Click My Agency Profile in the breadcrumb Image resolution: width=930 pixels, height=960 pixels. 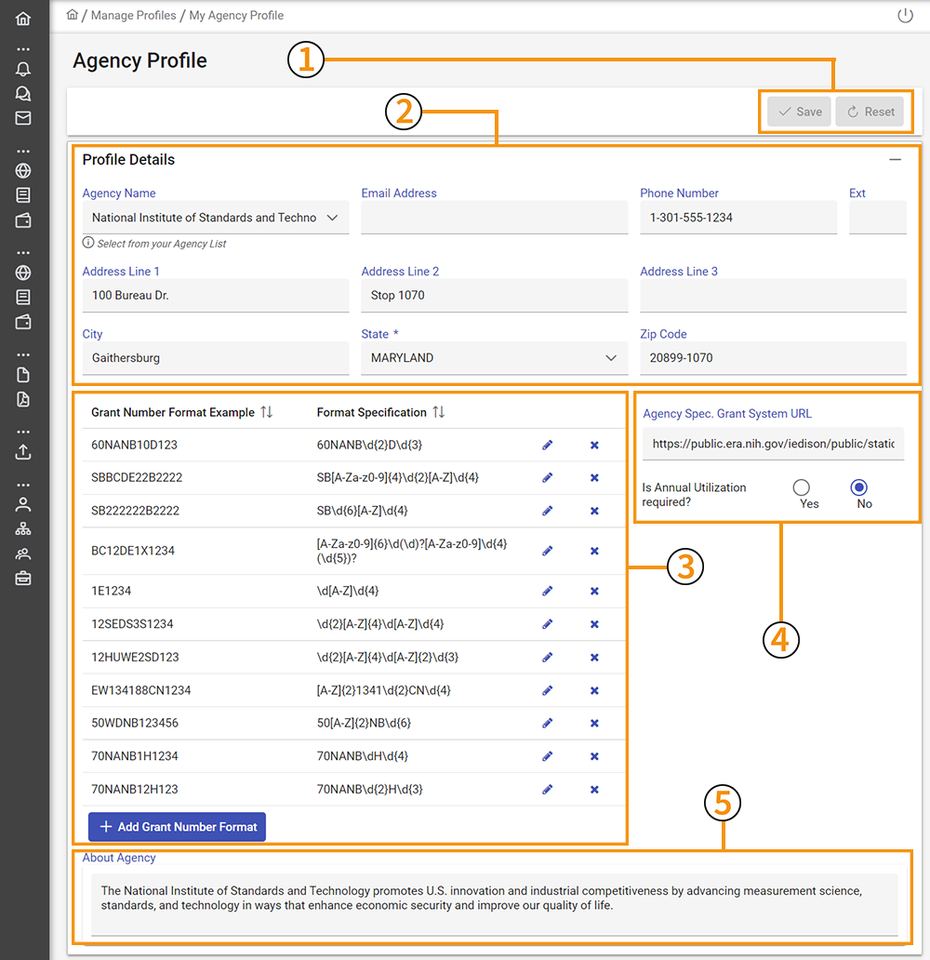pyautogui.click(x=236, y=15)
